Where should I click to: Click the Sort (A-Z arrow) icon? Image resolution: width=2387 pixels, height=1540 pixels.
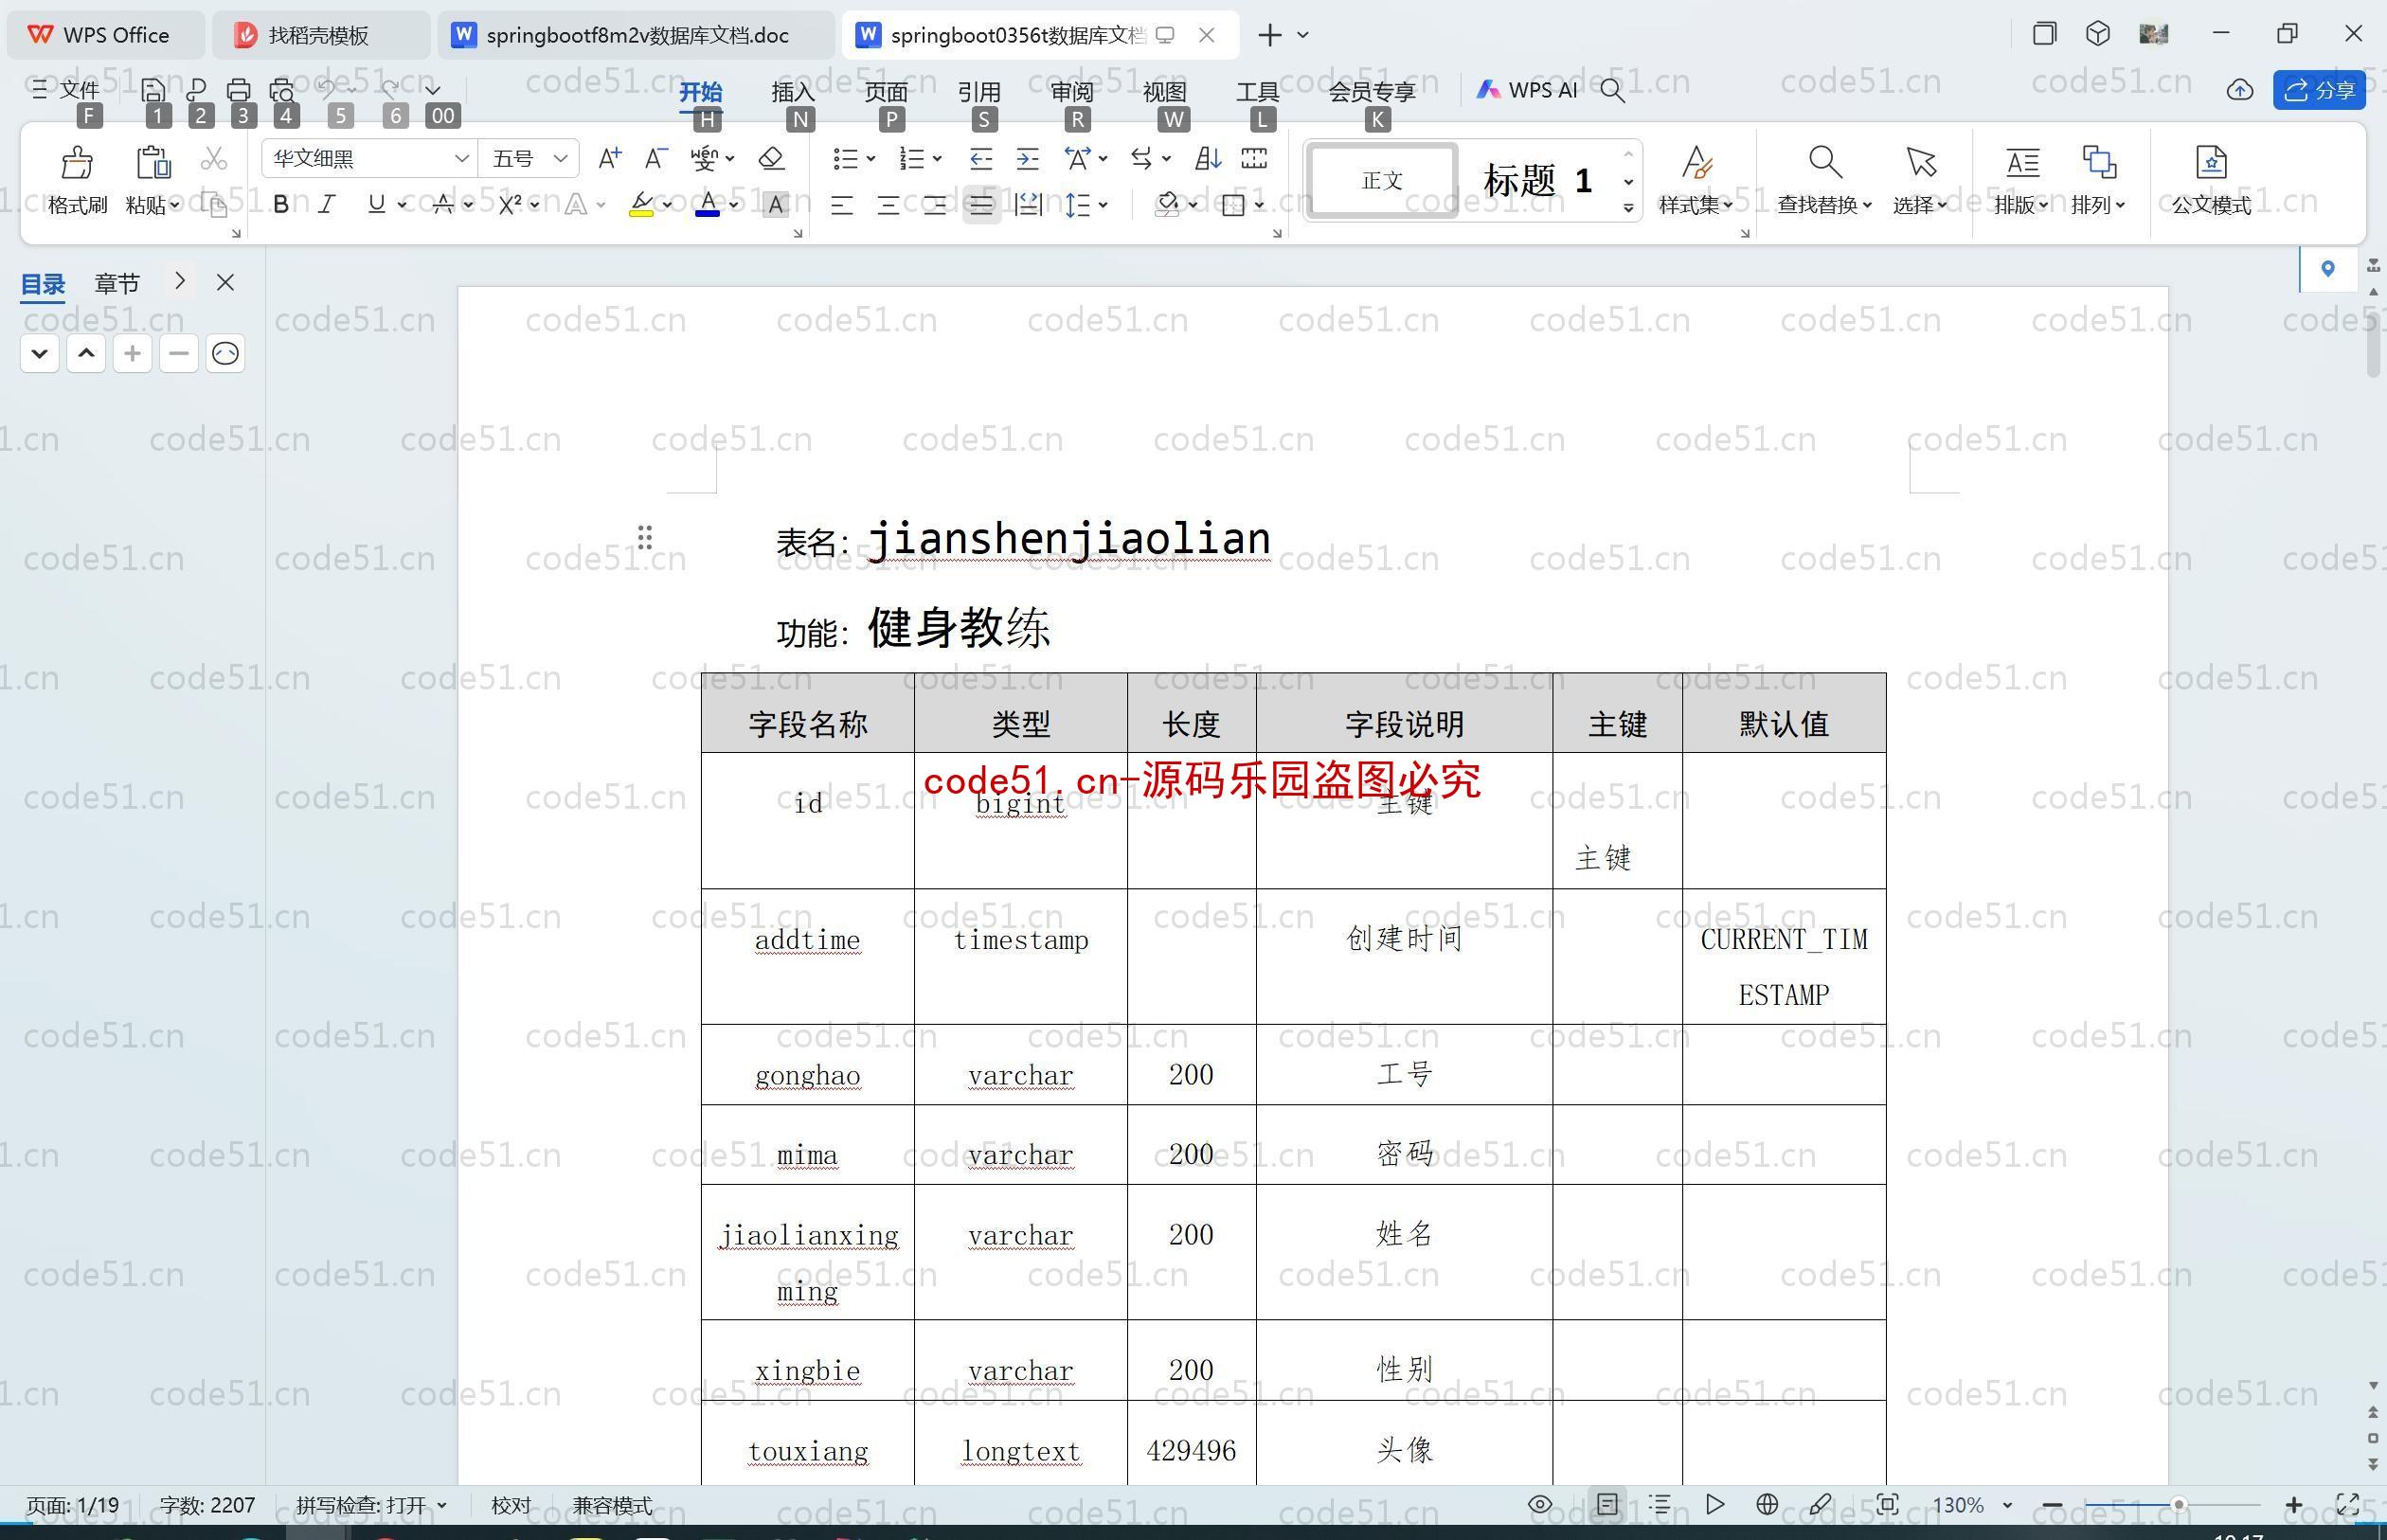(x=1208, y=158)
